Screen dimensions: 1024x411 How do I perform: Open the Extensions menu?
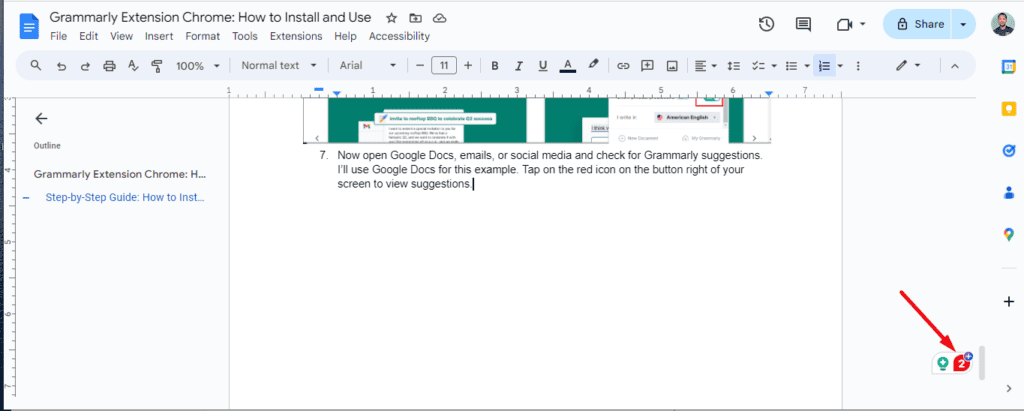pos(296,37)
